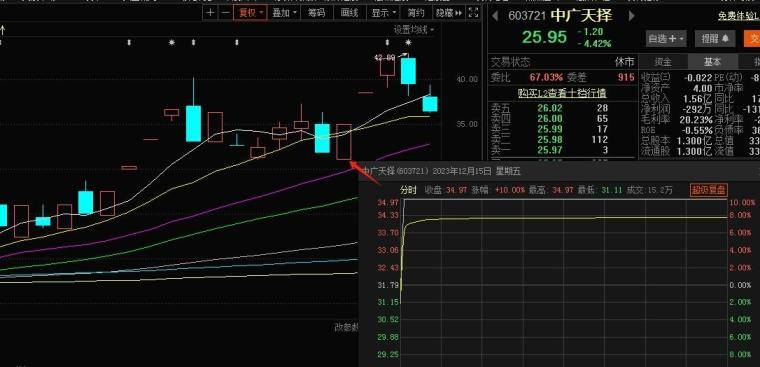The width and height of the screenshot is (760, 367).
Task: Click the 卖四 price 26.00
Action: pos(550,119)
